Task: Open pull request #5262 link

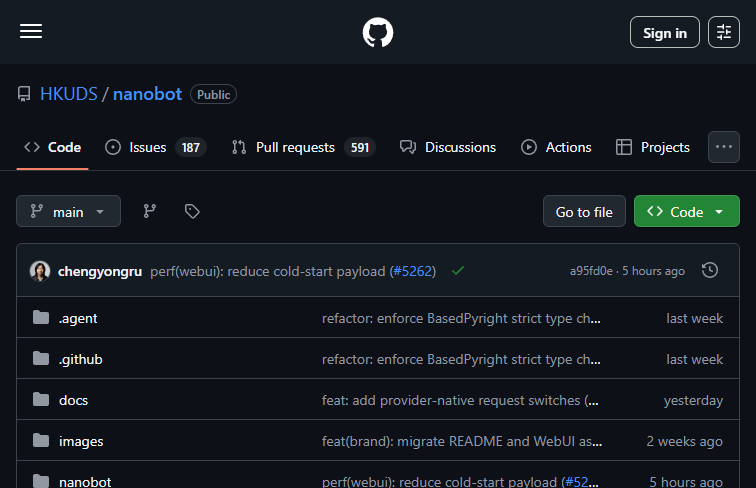Action: click(412, 271)
